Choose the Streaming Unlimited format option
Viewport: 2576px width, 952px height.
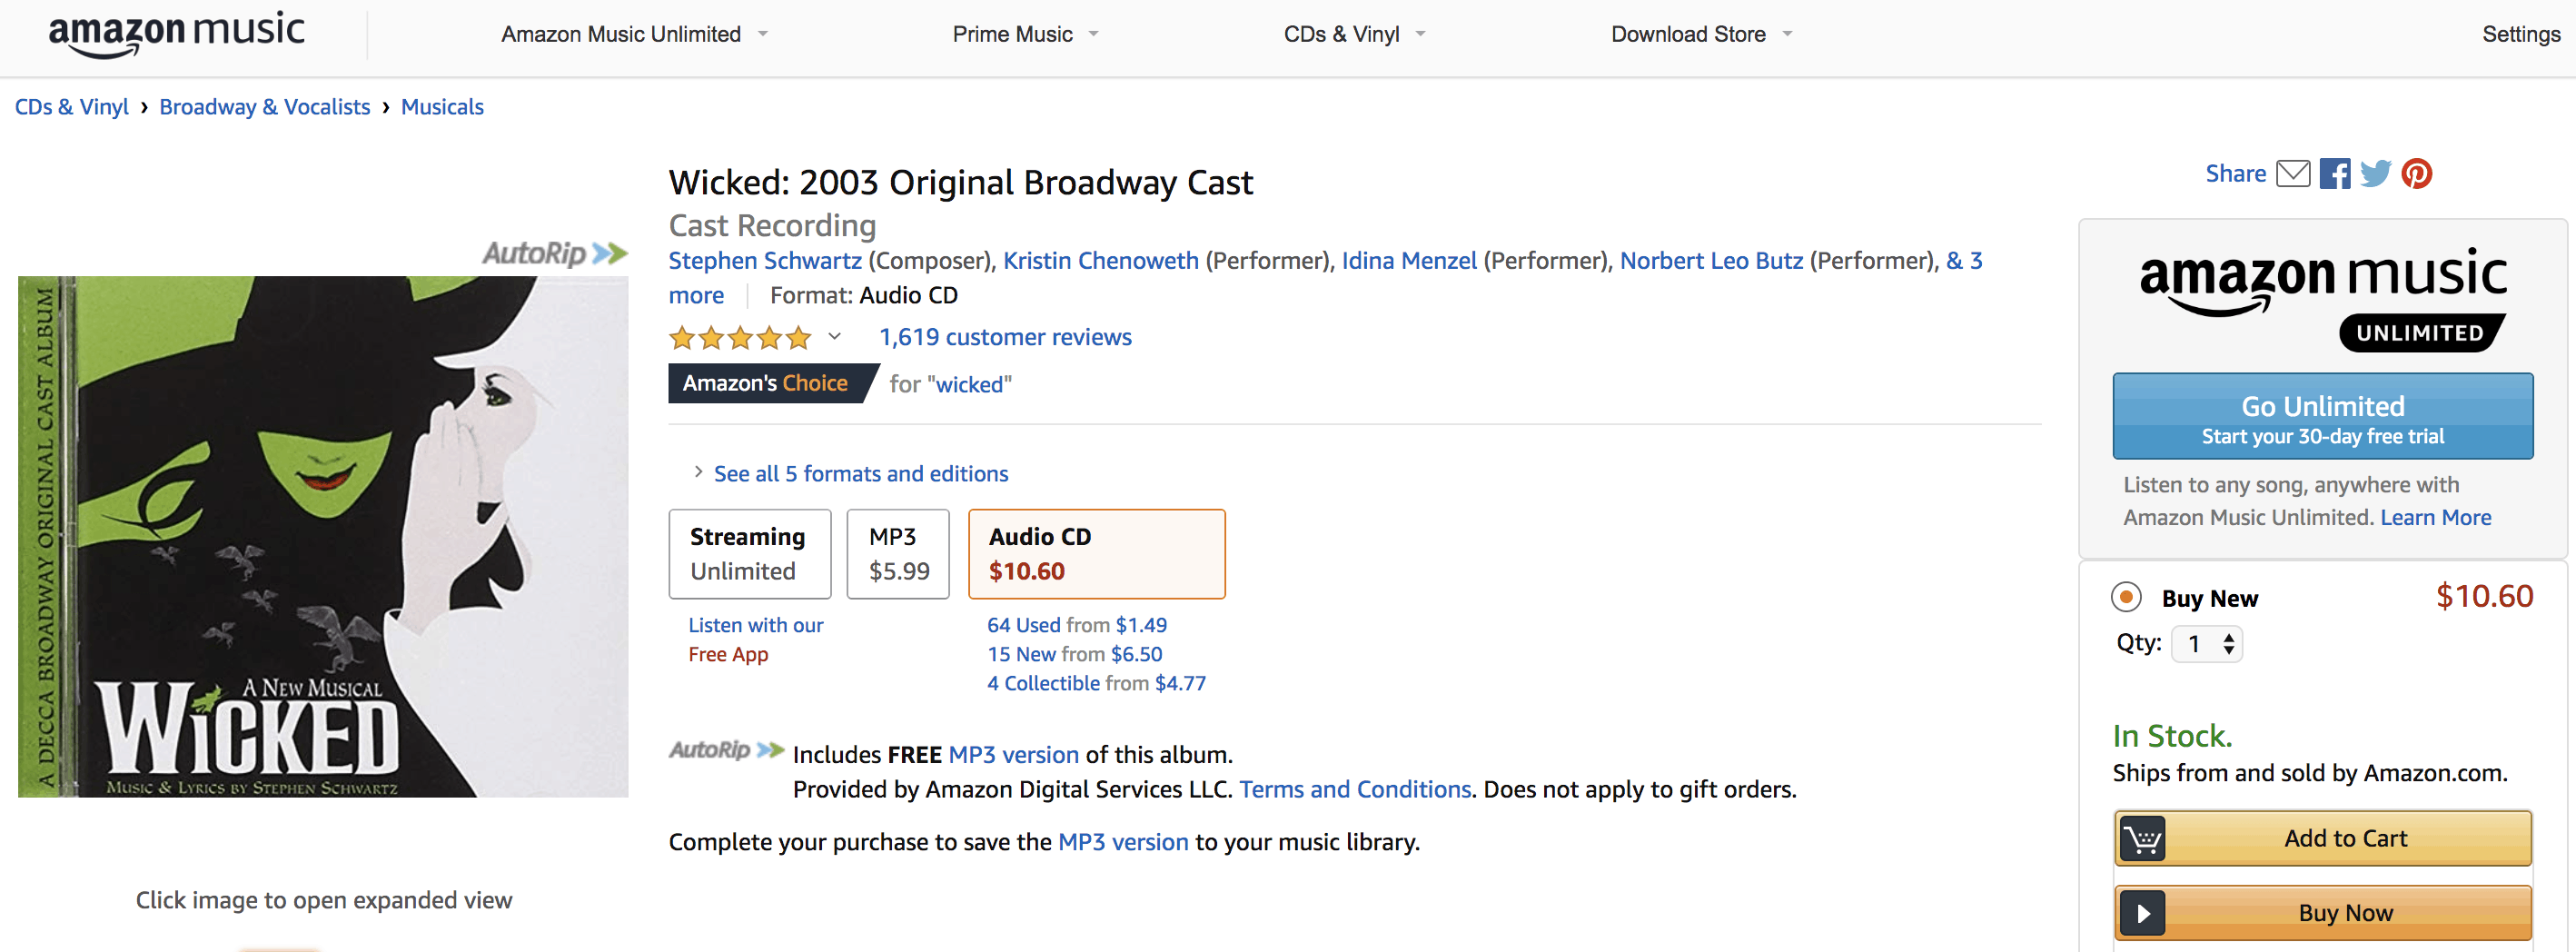click(749, 554)
